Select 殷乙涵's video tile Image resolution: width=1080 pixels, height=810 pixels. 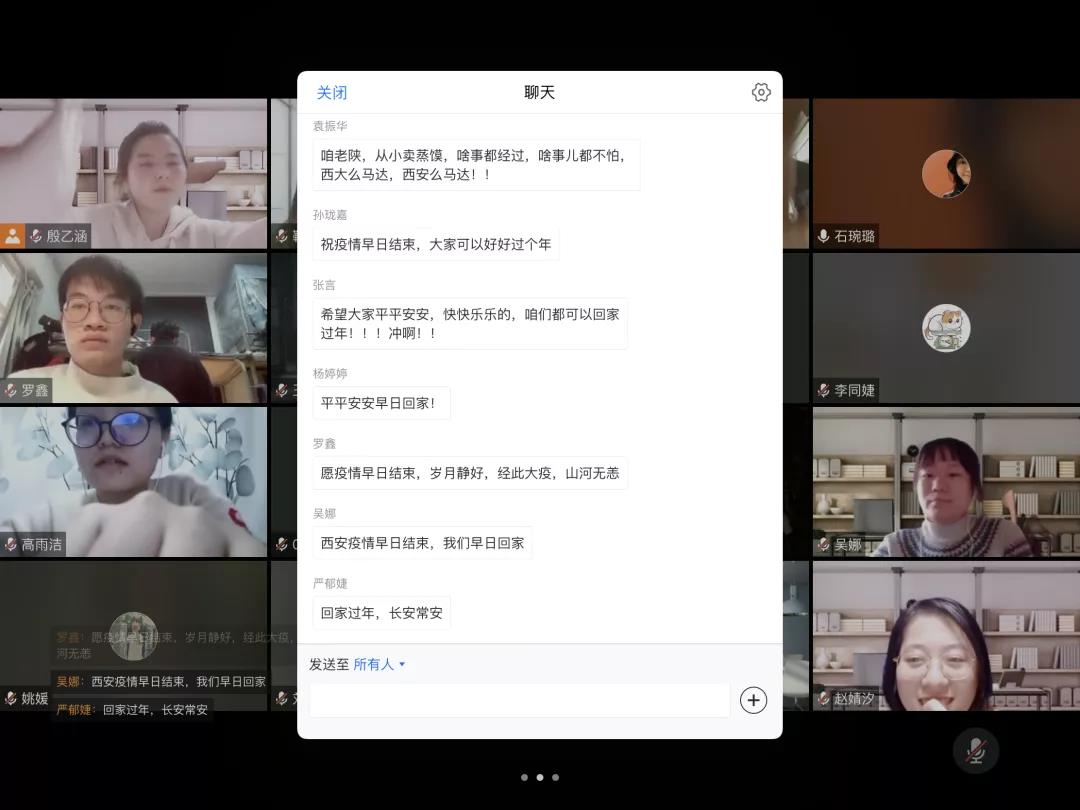(134, 170)
